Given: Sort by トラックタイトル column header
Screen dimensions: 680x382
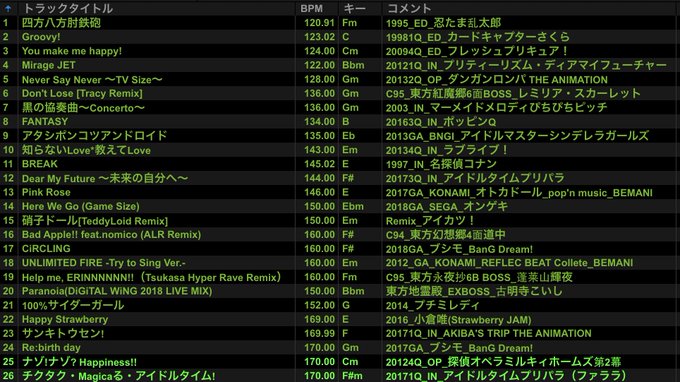Looking at the screenshot, I should [68, 8].
